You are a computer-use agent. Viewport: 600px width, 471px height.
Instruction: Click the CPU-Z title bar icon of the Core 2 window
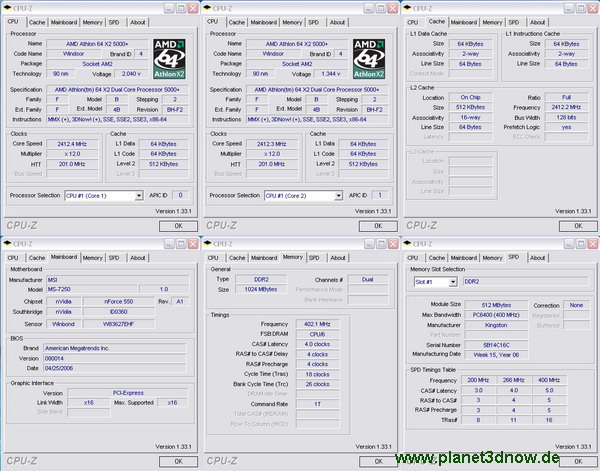207,8
